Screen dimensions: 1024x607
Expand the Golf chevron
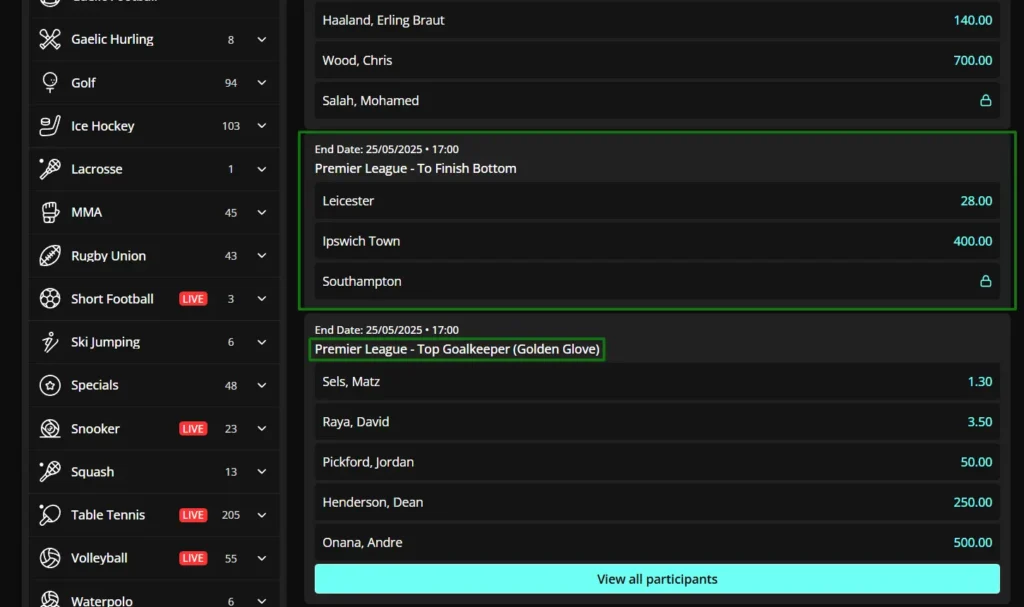point(262,82)
